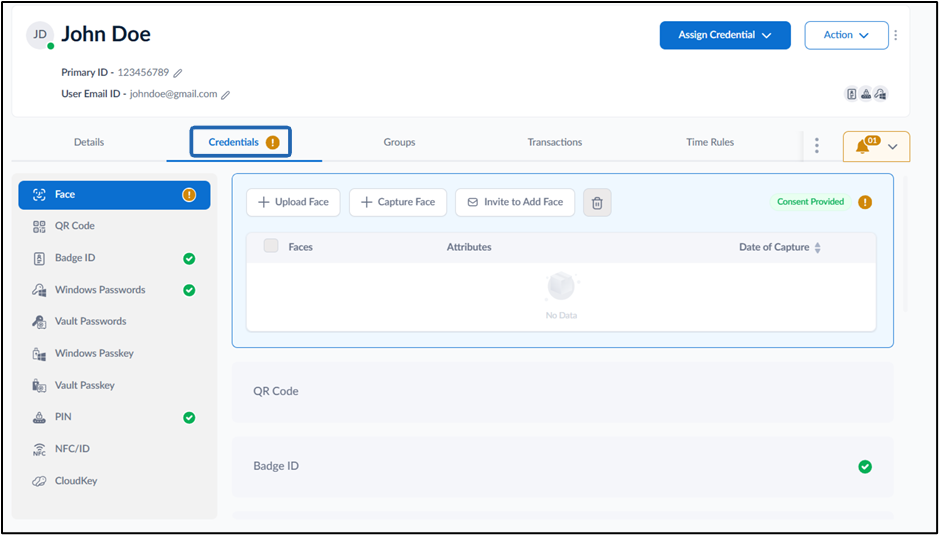Screen dimensions: 939x535
Task: Click green check beside Windows Passwords
Action: pyautogui.click(x=189, y=290)
